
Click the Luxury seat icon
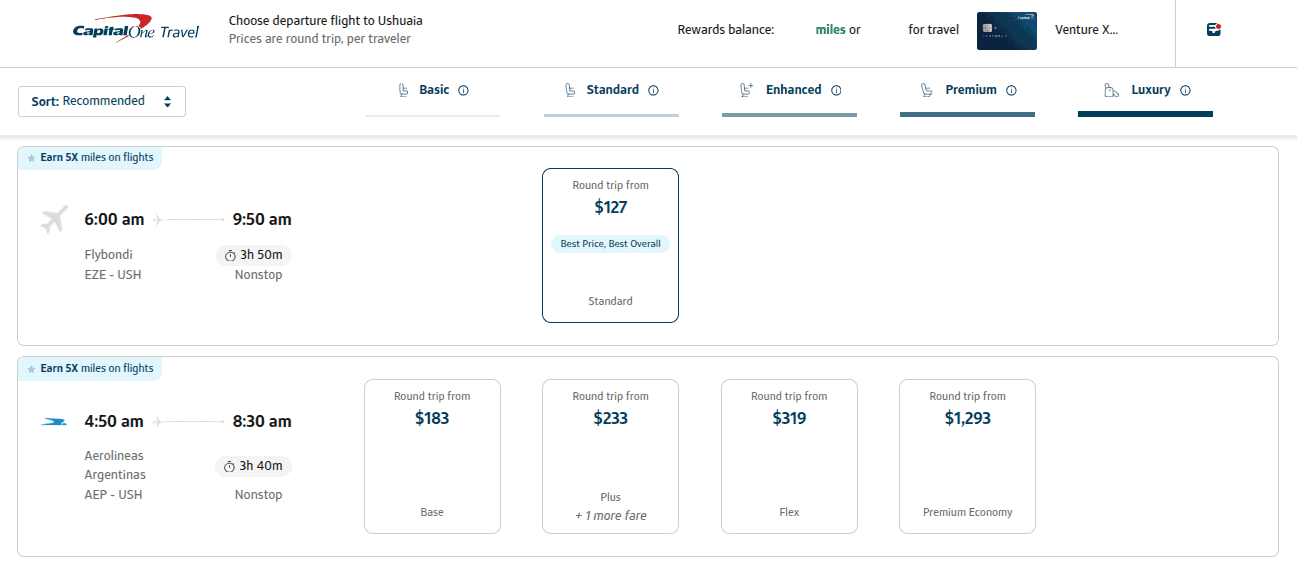[x=1111, y=90]
